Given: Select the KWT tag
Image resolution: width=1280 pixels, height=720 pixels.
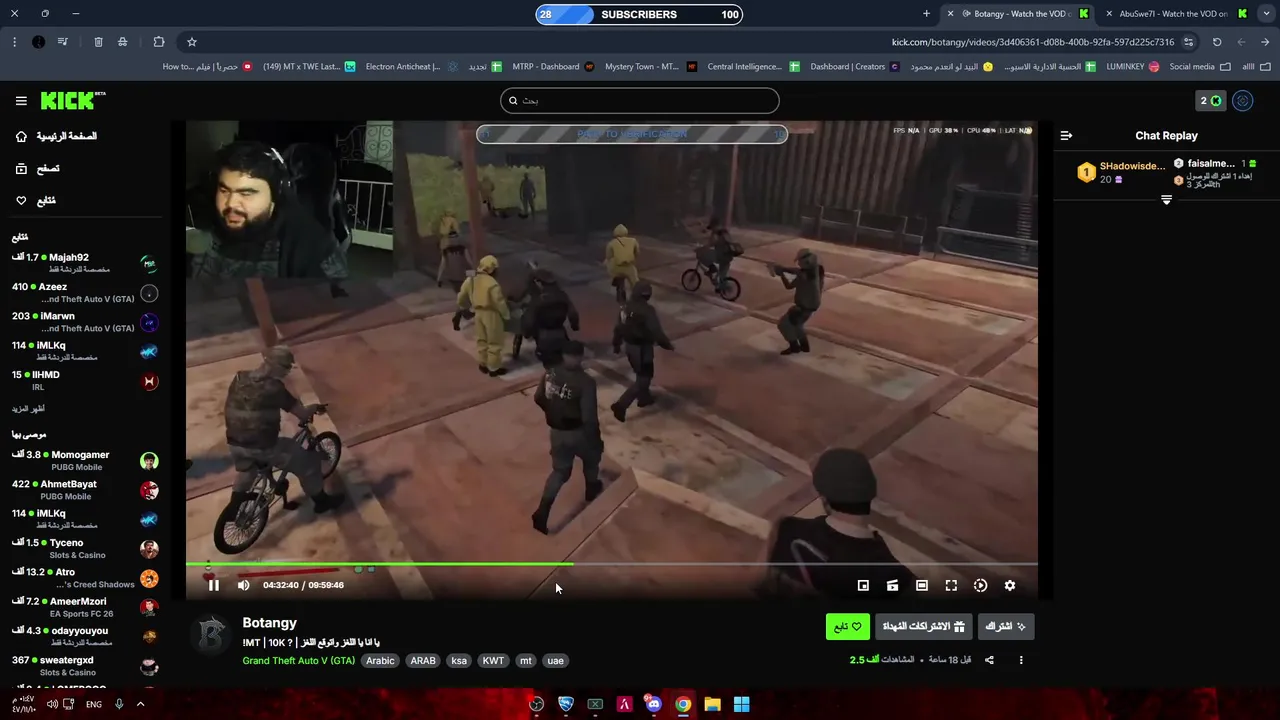Looking at the screenshot, I should pos(493,661).
